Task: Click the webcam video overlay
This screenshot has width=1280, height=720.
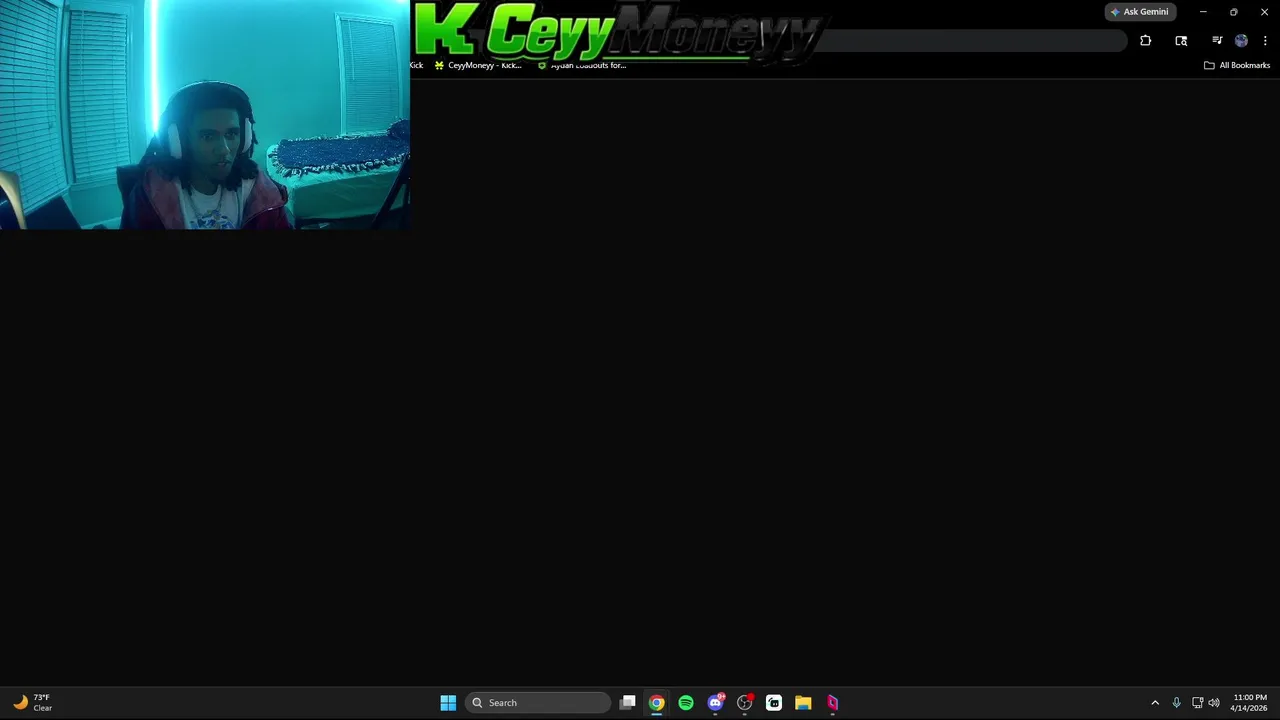Action: click(x=204, y=115)
